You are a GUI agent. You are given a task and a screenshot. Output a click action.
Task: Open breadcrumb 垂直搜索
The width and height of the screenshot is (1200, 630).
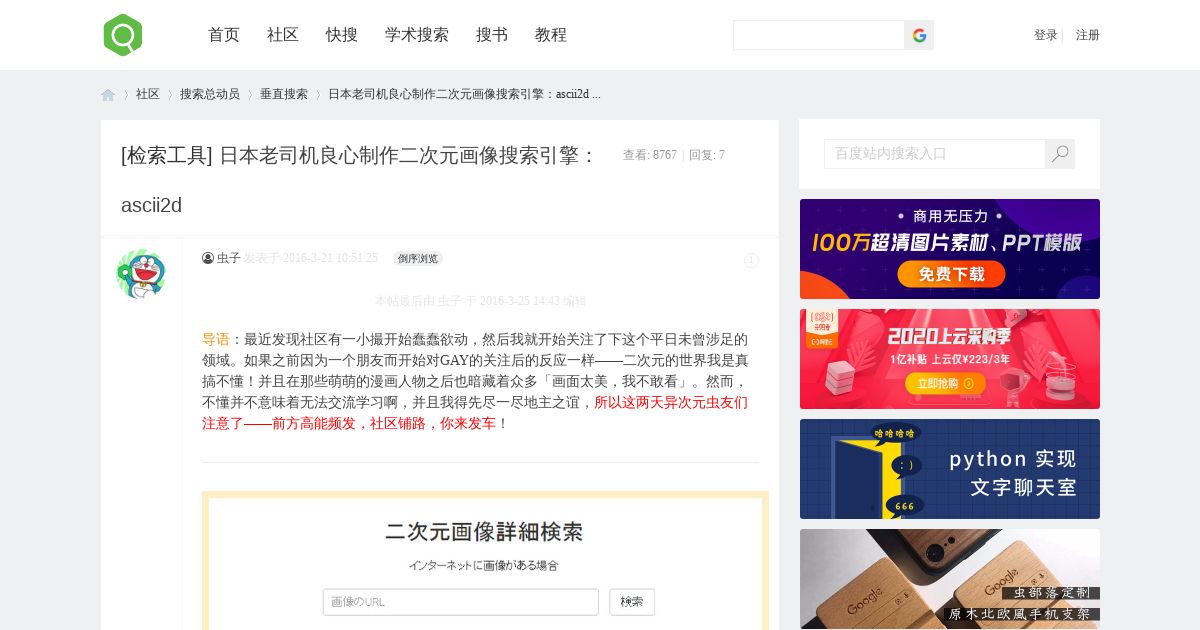[x=284, y=94]
